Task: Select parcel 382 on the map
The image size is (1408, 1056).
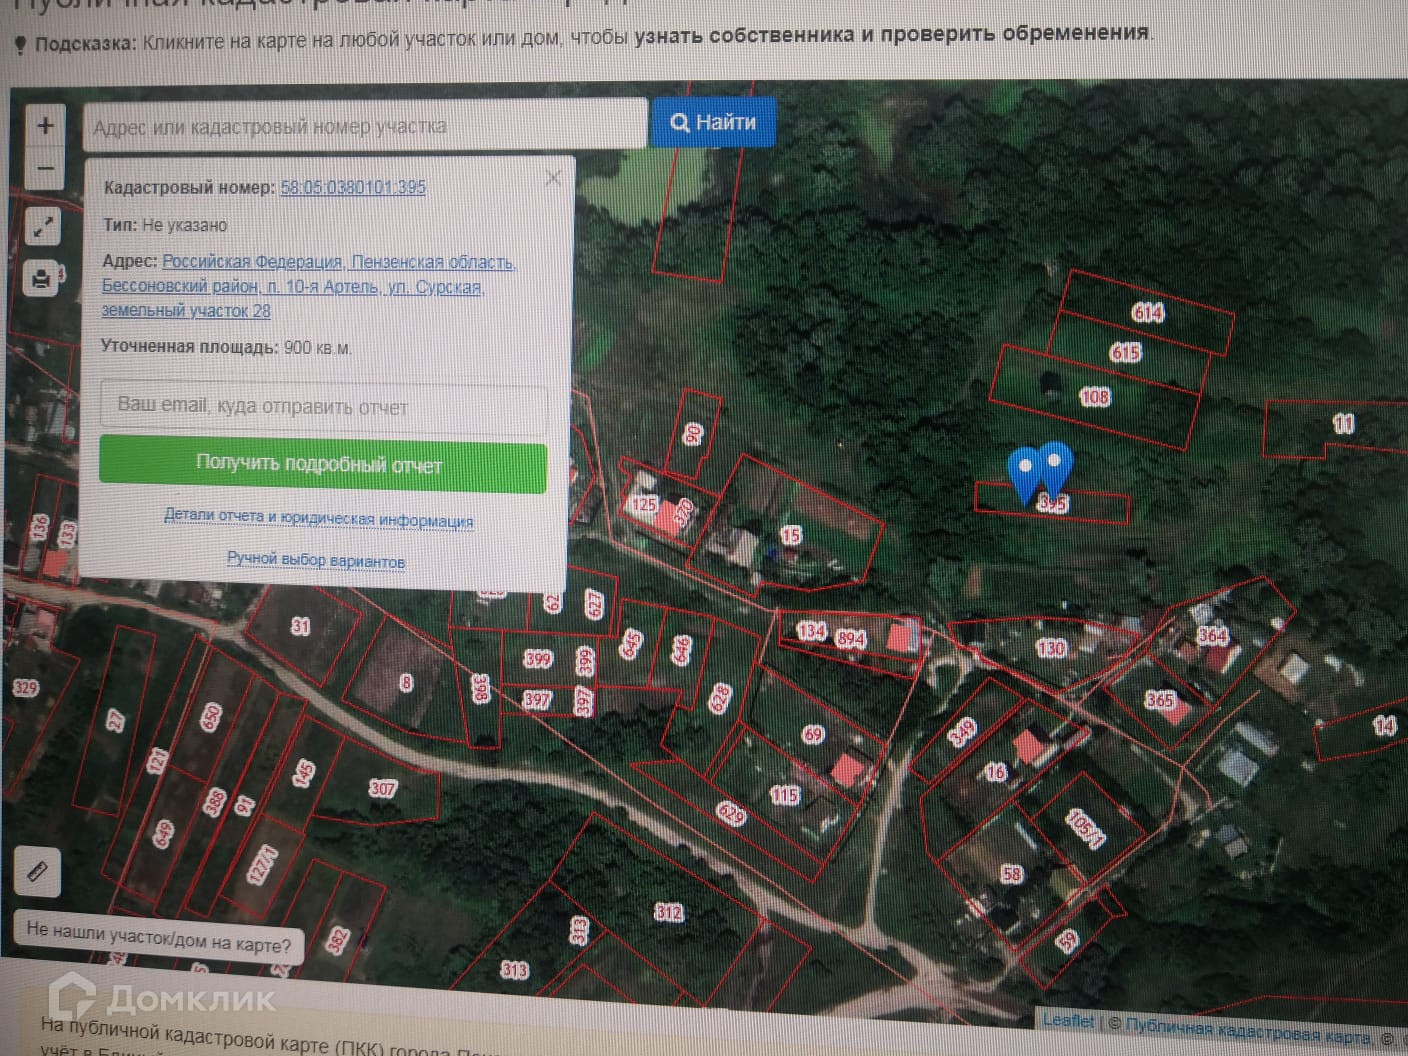Action: coord(338,940)
